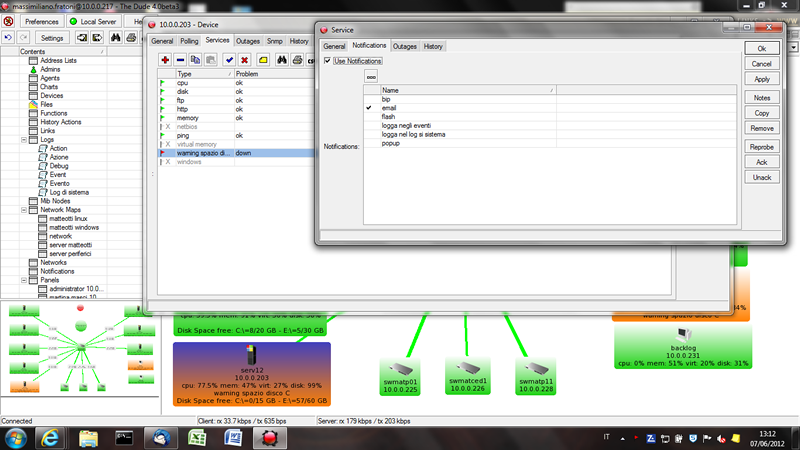Click the serv12 device icon on map
Screen dimensions: 800x450
(251, 355)
